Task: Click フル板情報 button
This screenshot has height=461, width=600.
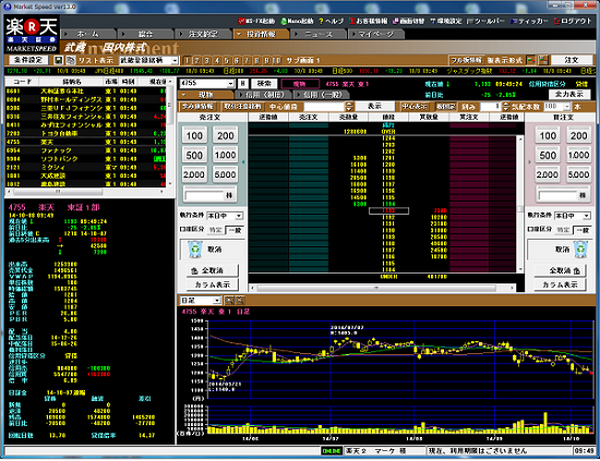Action: pyautogui.click(x=466, y=60)
